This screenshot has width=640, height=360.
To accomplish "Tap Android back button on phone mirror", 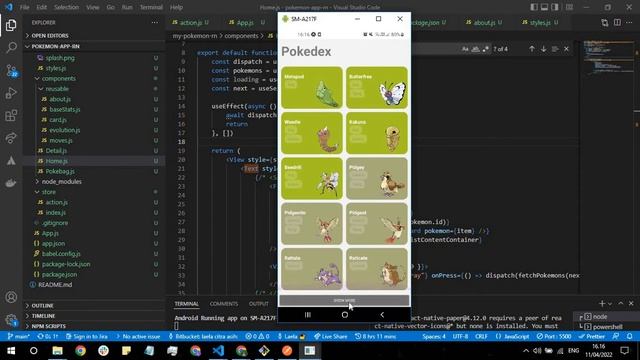I will 382,315.
